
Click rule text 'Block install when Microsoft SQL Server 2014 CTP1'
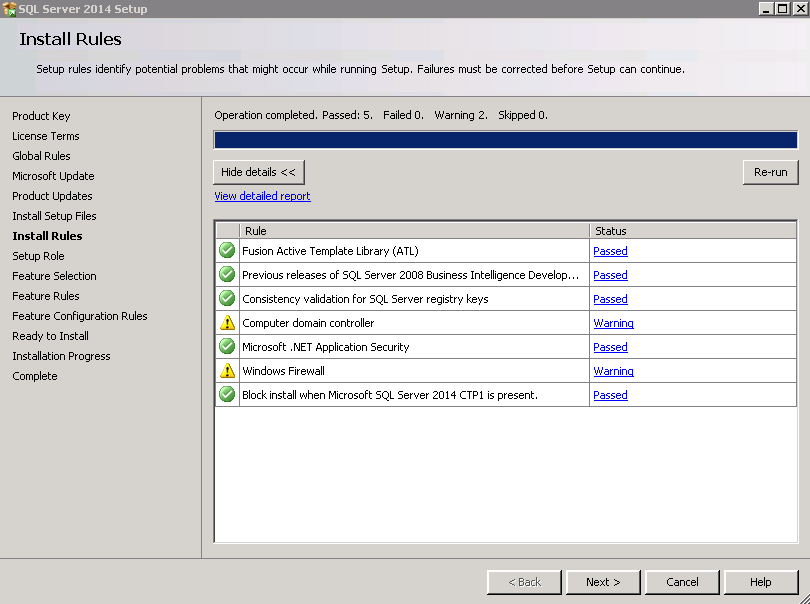tap(390, 395)
